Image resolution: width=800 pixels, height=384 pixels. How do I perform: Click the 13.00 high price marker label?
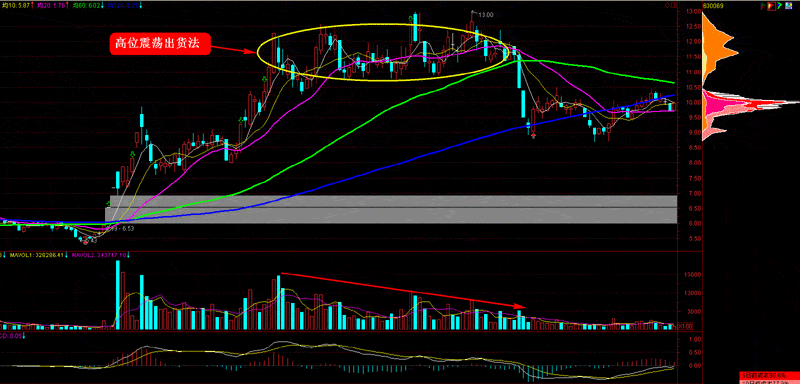485,15
